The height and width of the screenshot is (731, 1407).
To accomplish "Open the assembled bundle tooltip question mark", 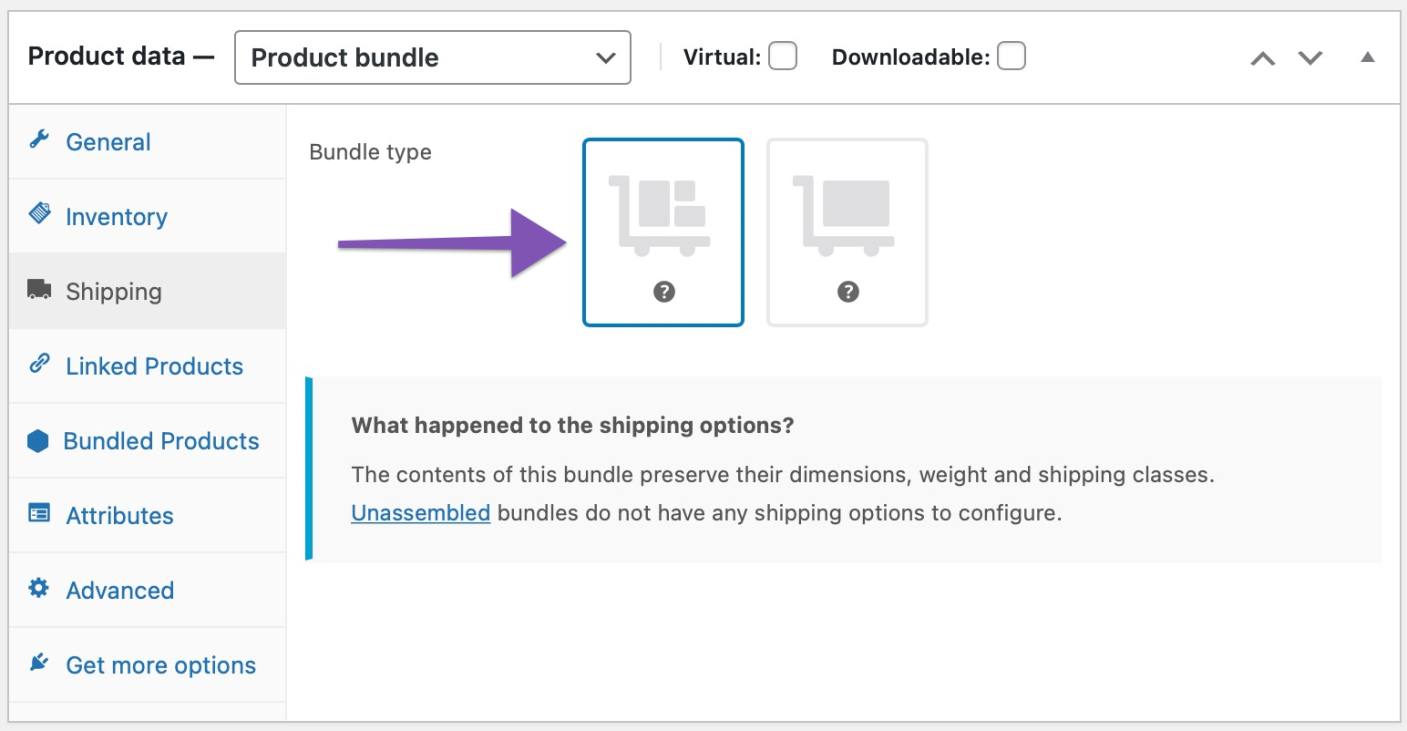I will [x=663, y=292].
